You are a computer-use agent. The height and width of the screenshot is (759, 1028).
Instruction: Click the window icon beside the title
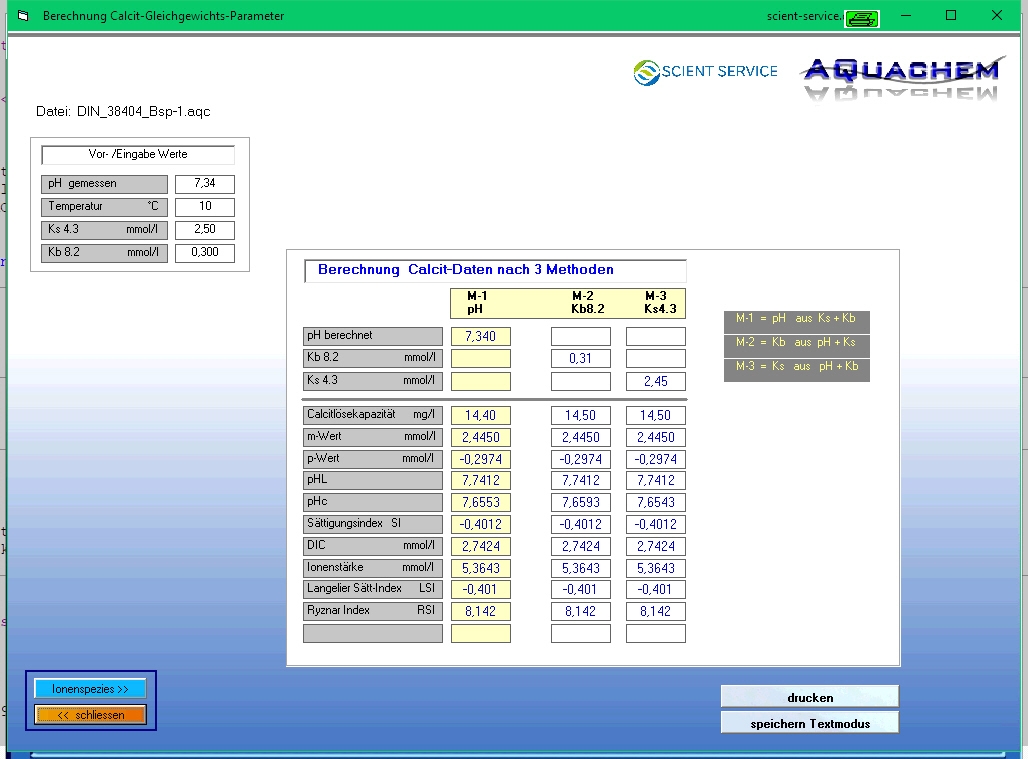(x=24, y=16)
